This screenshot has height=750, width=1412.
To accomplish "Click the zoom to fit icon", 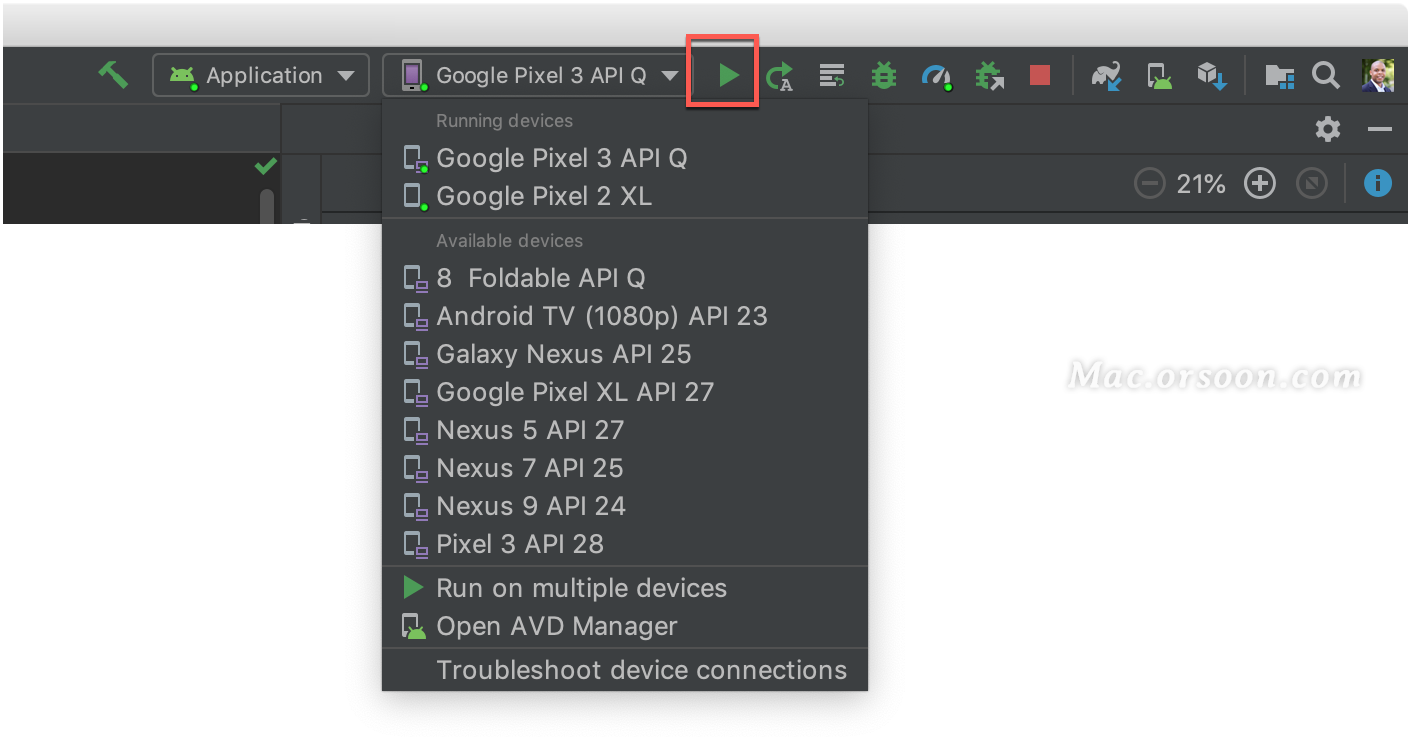I will coord(1311,184).
